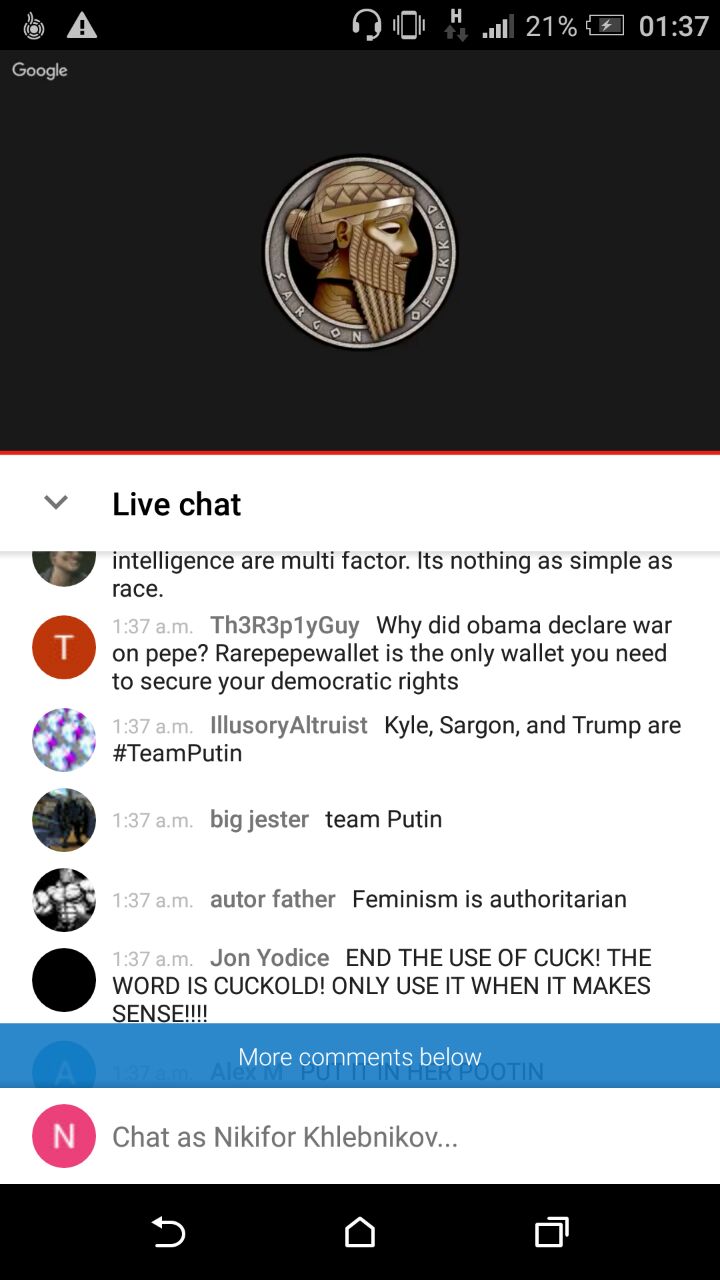
Task: Tap the #TeamPutin hashtag
Action: tap(177, 754)
